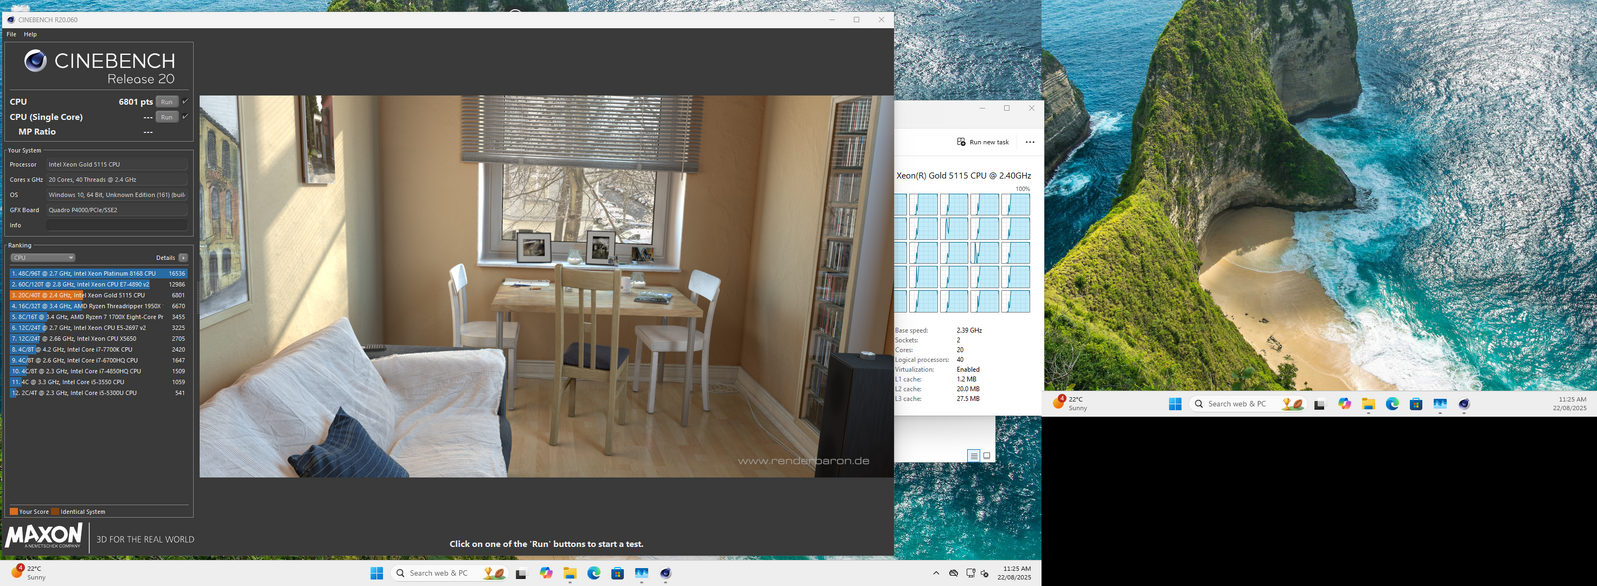The height and width of the screenshot is (586, 1597).
Task: Click the Processor field showing Xeon Gold 5115
Action: click(x=117, y=164)
